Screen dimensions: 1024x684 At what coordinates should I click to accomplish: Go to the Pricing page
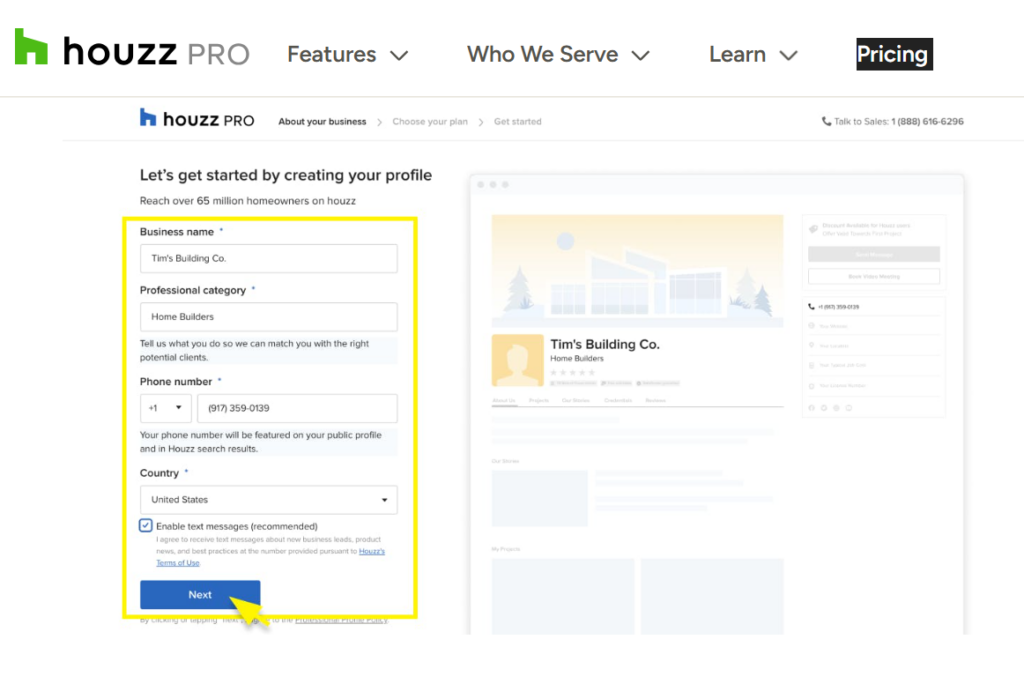tap(893, 55)
